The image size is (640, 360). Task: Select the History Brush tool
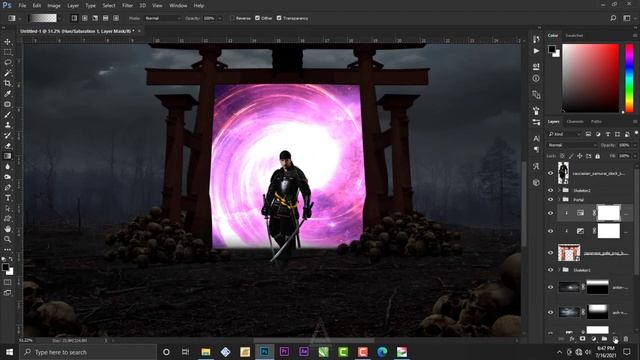click(7, 136)
